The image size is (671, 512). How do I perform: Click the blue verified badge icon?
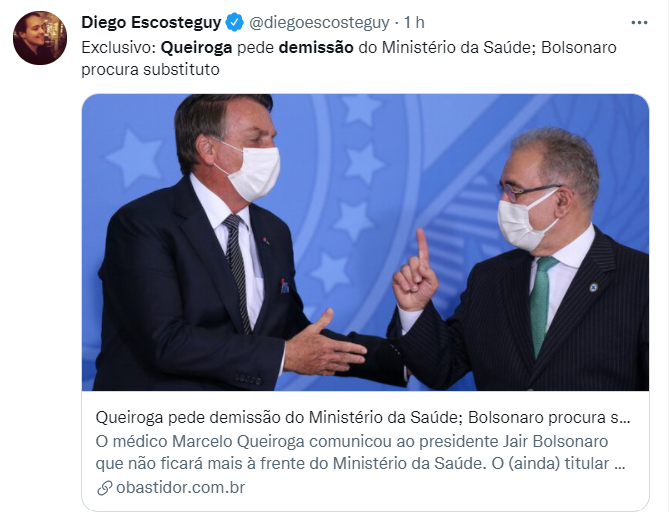(x=235, y=23)
